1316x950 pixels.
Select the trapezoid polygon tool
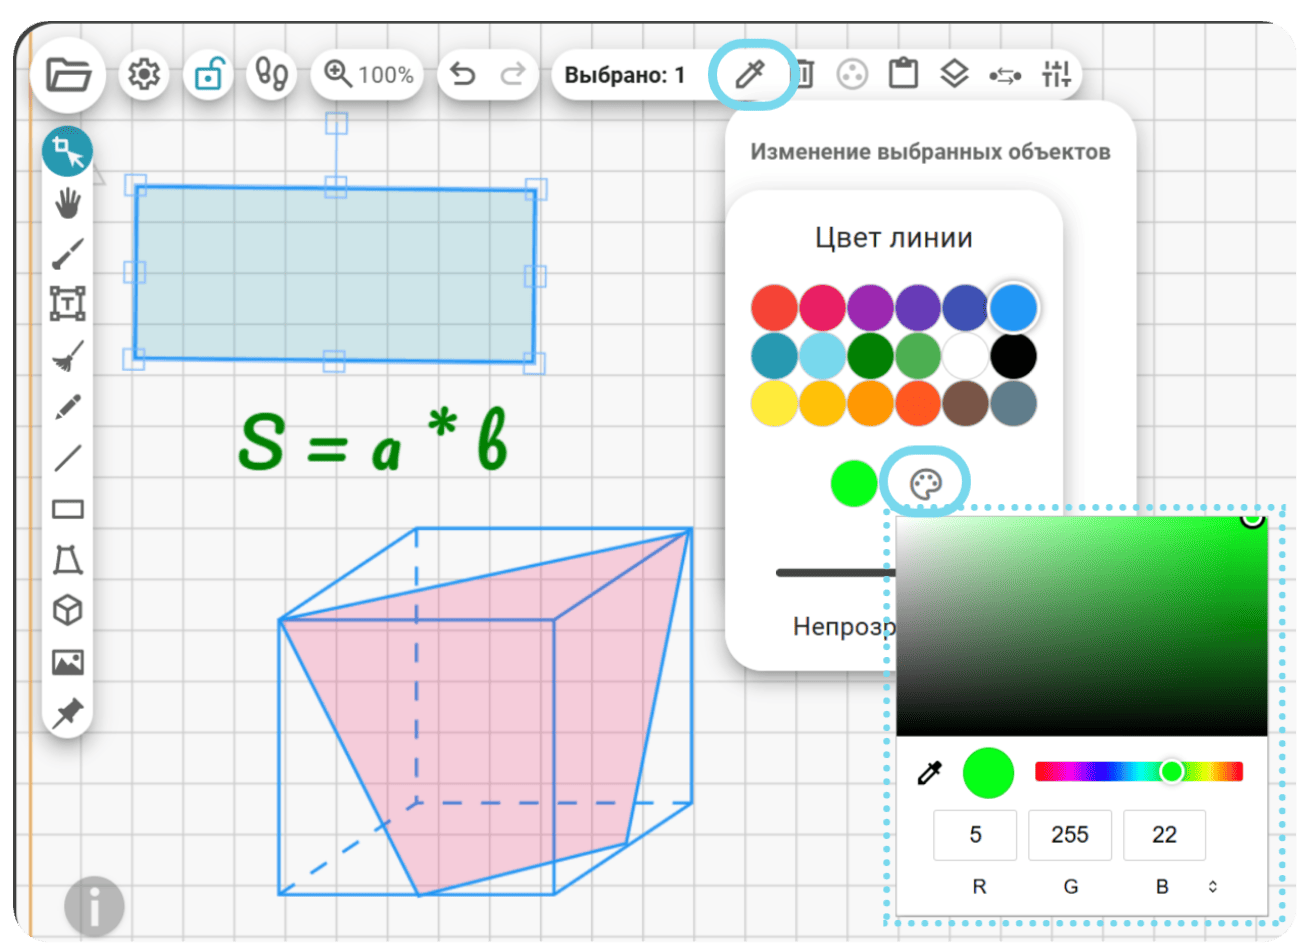[68, 560]
